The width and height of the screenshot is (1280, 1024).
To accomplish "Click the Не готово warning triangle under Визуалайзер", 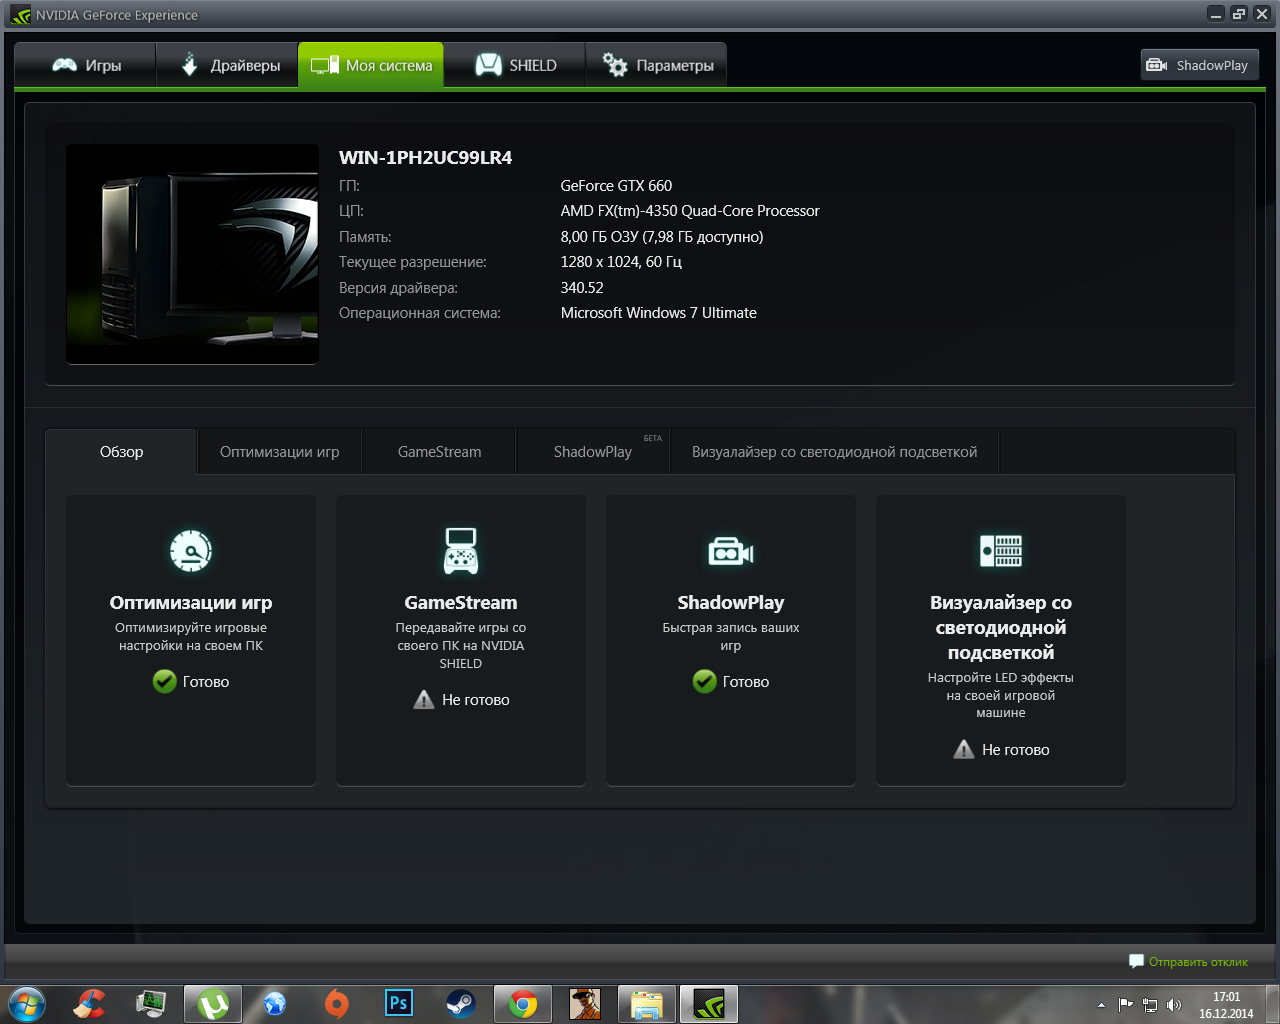I will 964,749.
